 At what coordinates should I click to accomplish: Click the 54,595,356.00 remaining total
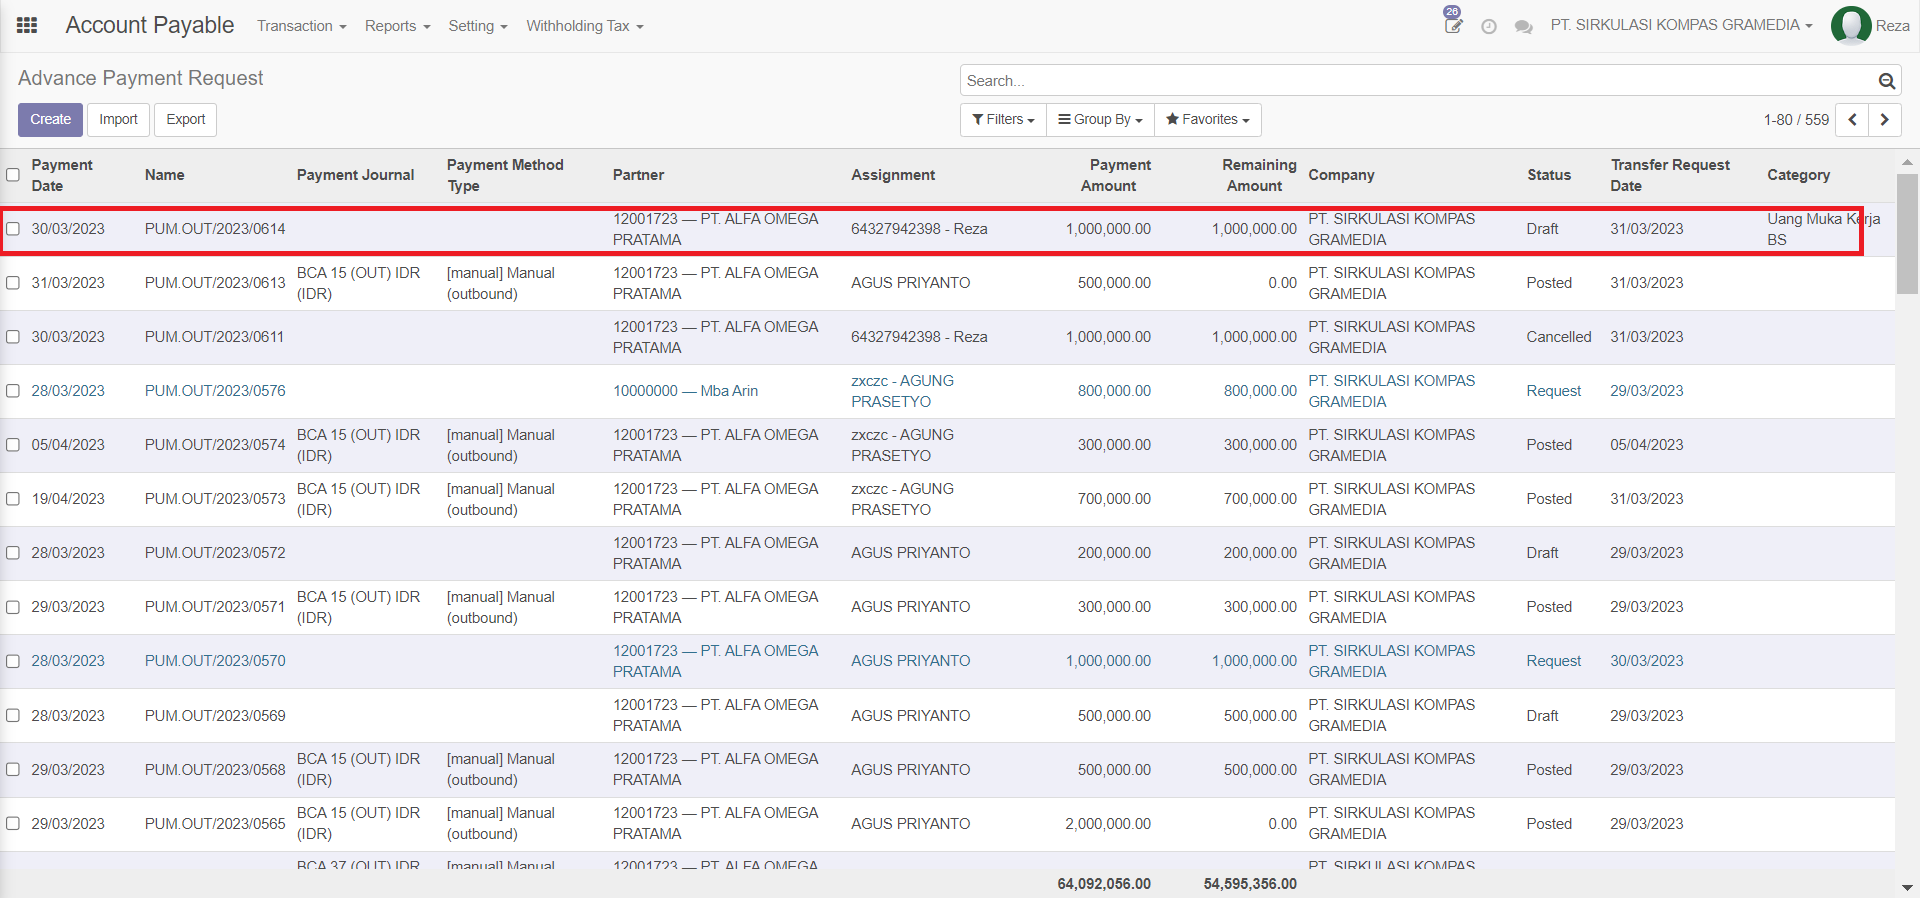pyautogui.click(x=1250, y=884)
